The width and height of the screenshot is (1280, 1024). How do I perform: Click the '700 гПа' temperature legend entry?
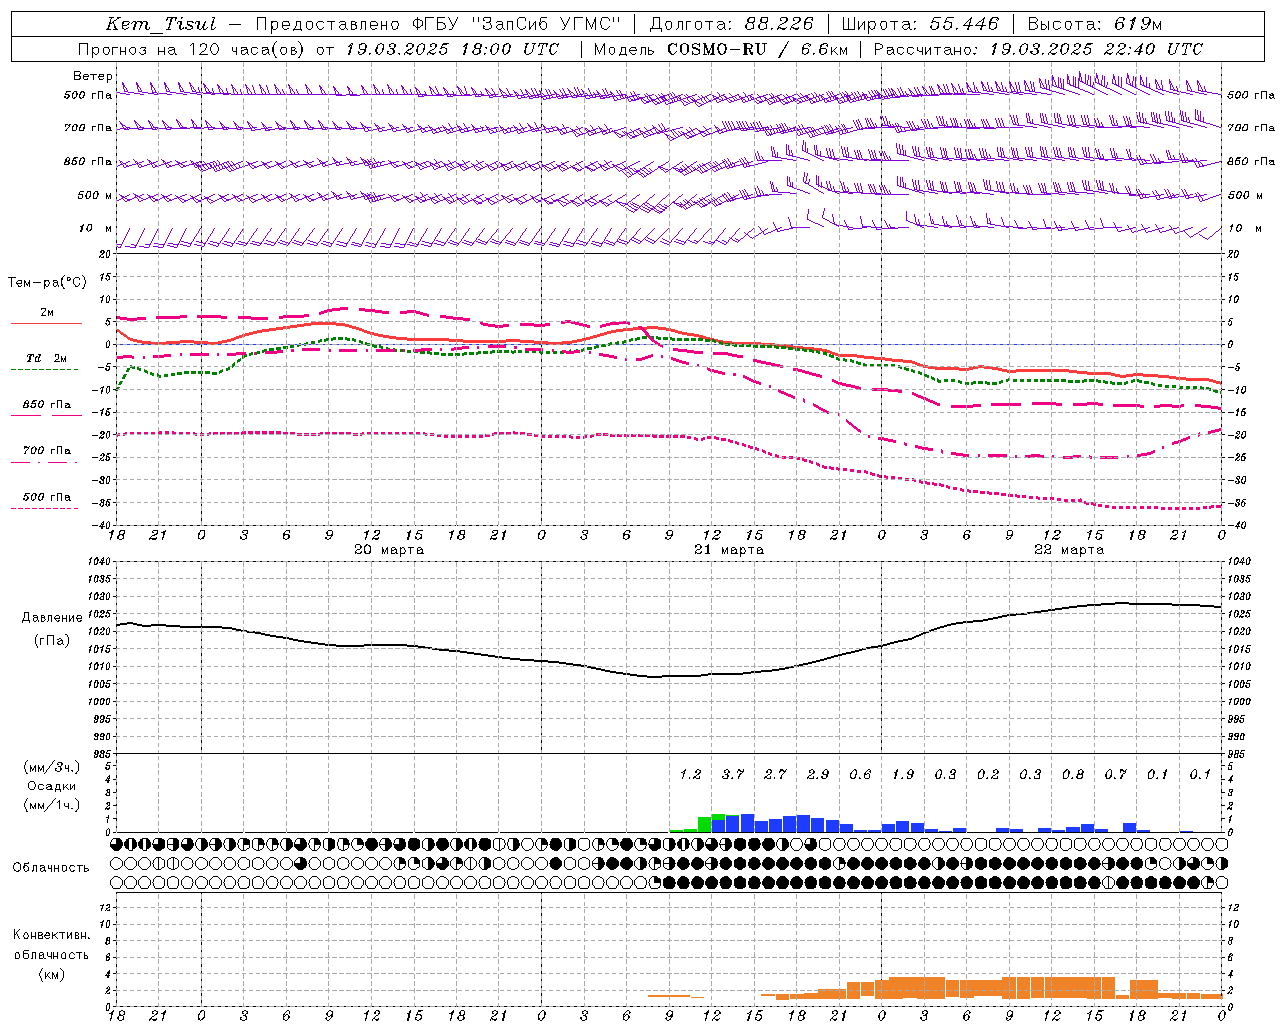point(47,450)
